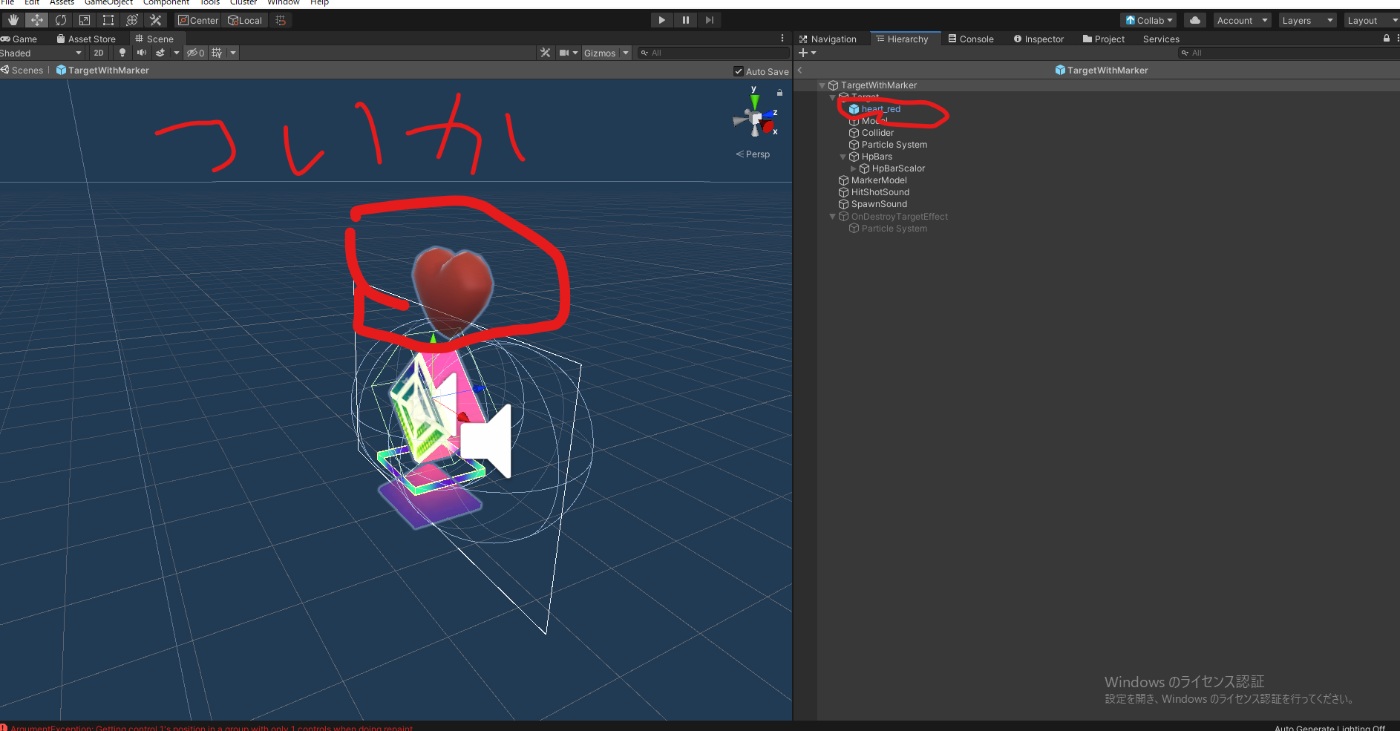Toggle 2D view in the Scene toolbar
The width and height of the screenshot is (1400, 731).
98,53
